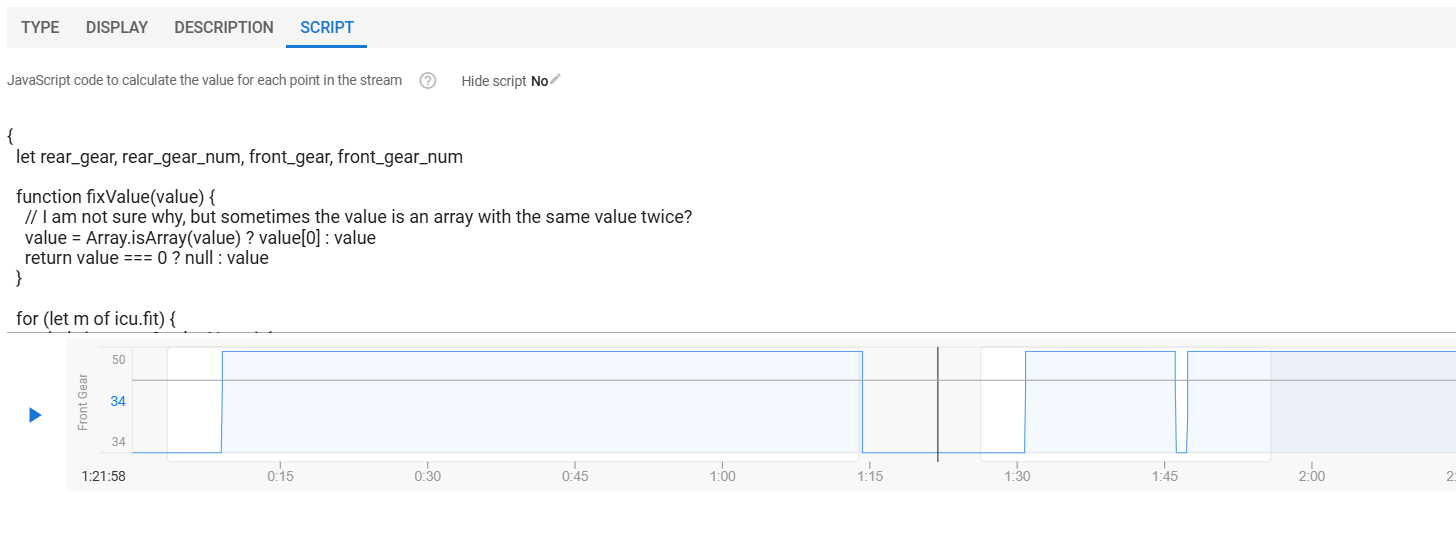Click the pencil icon beside Hide script
This screenshot has height=542, width=1456.
click(556, 80)
